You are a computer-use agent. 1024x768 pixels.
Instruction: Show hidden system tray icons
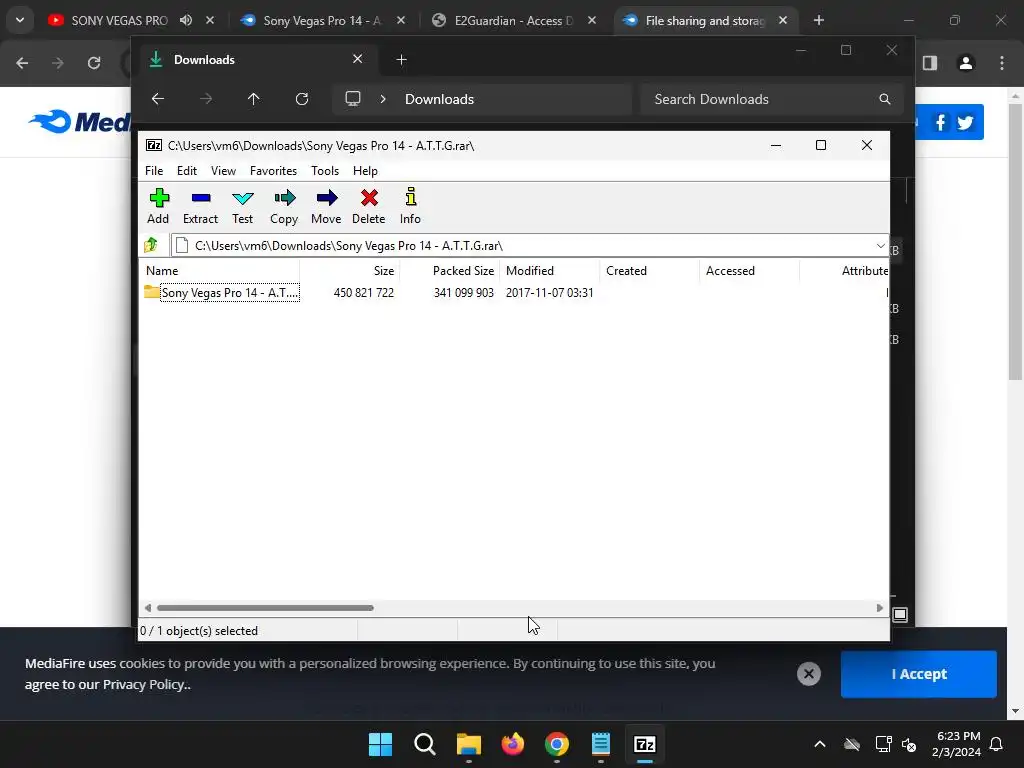point(820,744)
